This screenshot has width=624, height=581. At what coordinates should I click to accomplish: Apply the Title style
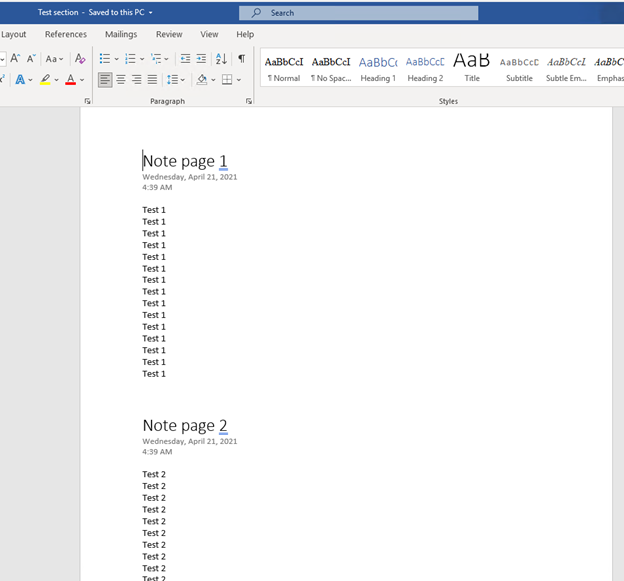coord(472,69)
